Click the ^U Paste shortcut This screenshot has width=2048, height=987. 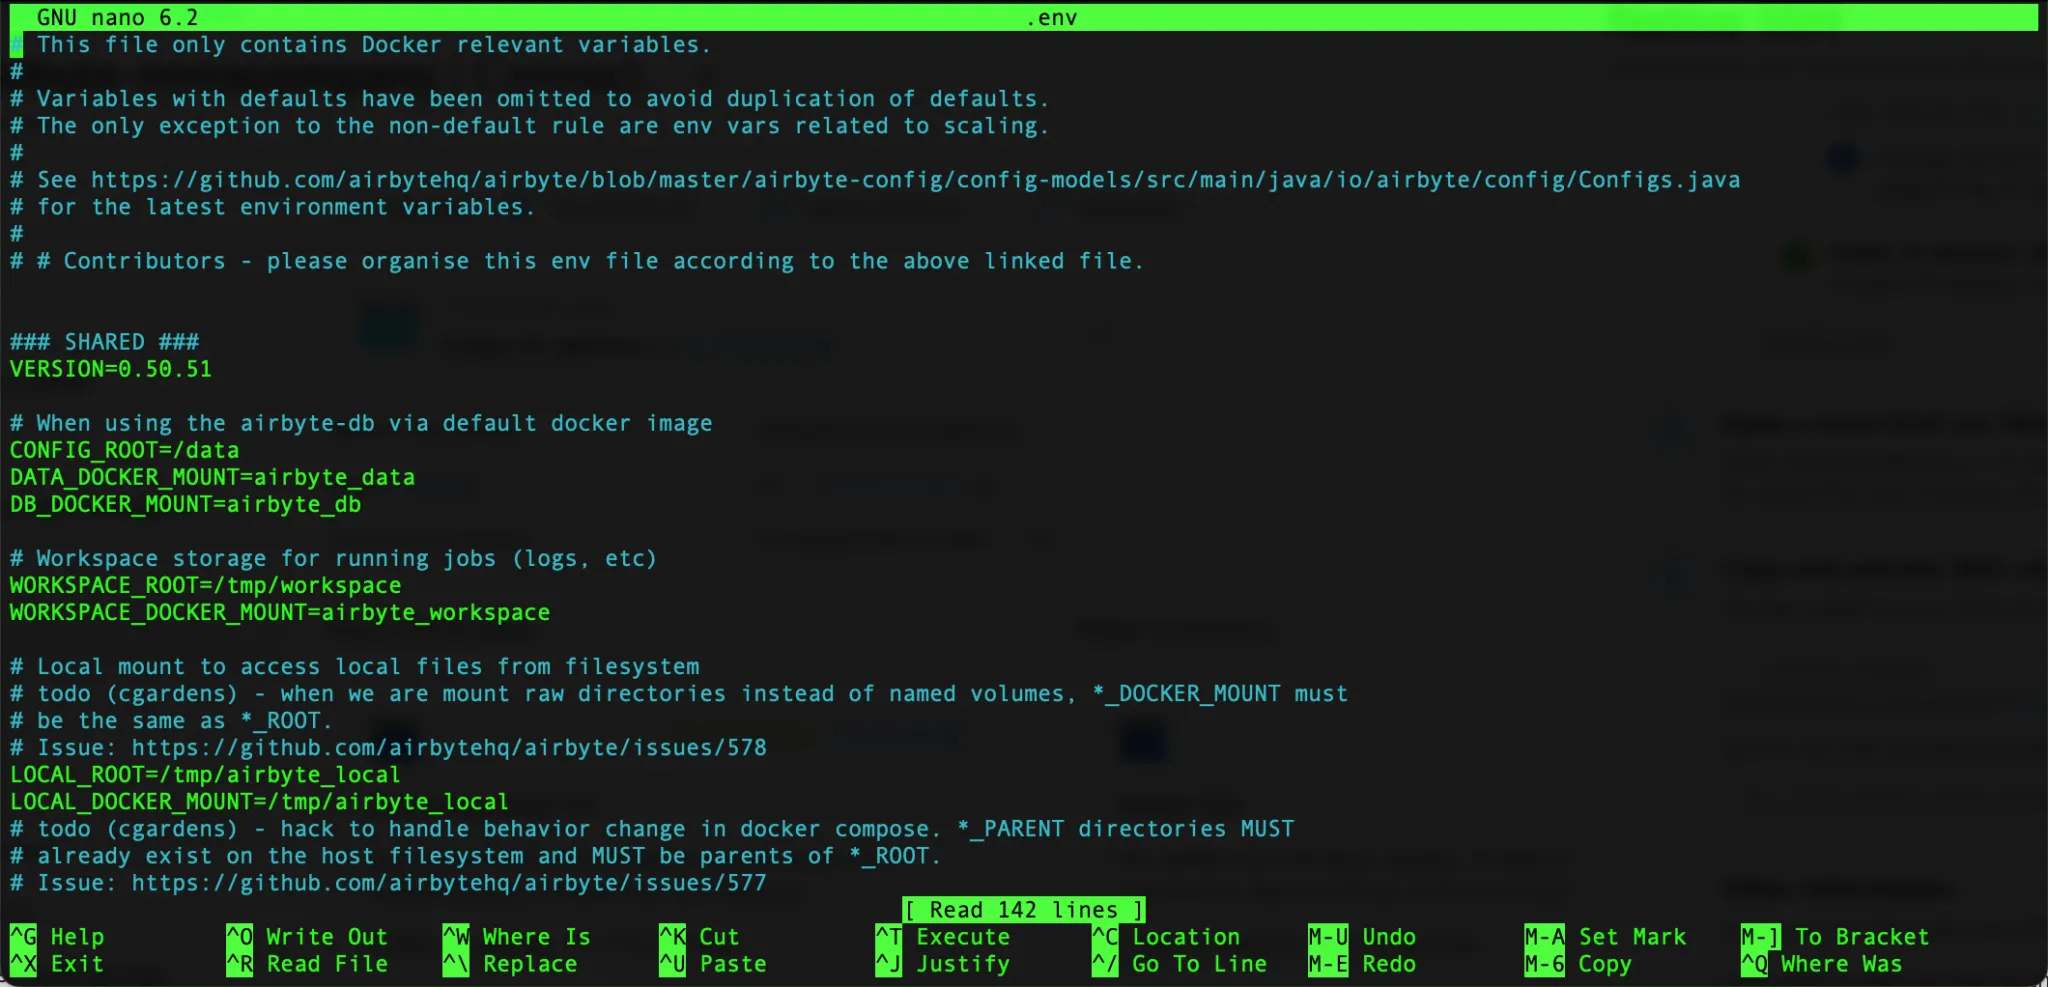(x=713, y=964)
